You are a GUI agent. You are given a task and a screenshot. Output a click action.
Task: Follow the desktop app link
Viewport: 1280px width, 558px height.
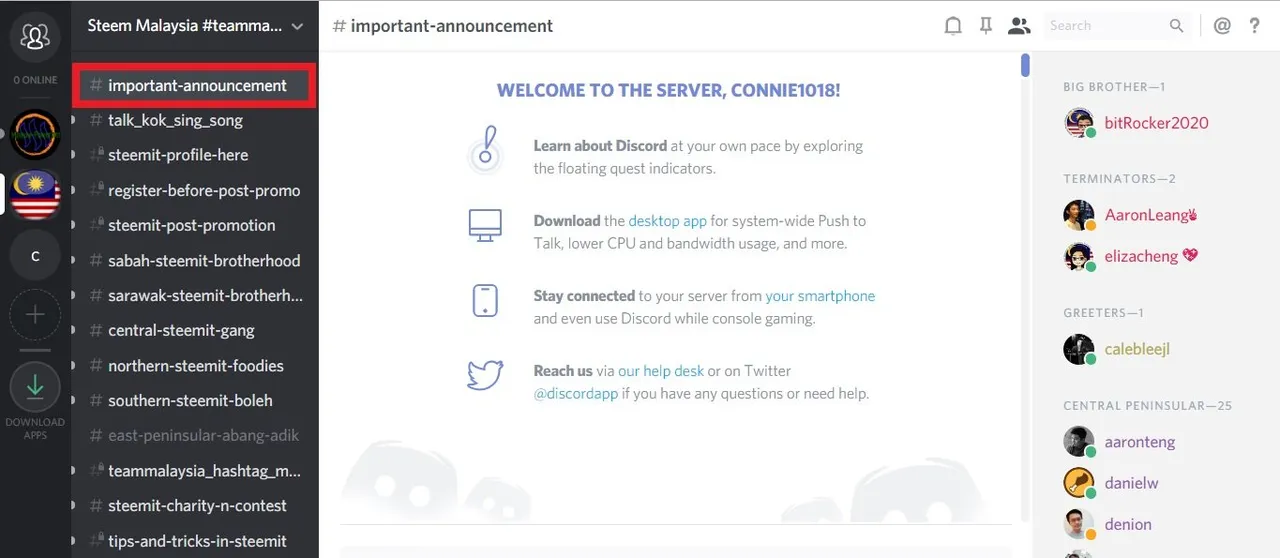tap(667, 220)
